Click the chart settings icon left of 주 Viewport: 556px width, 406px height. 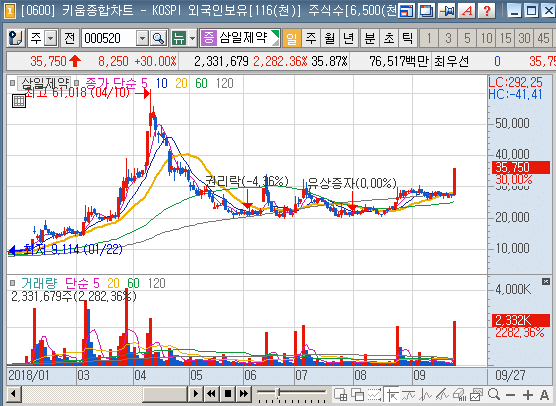(16, 38)
